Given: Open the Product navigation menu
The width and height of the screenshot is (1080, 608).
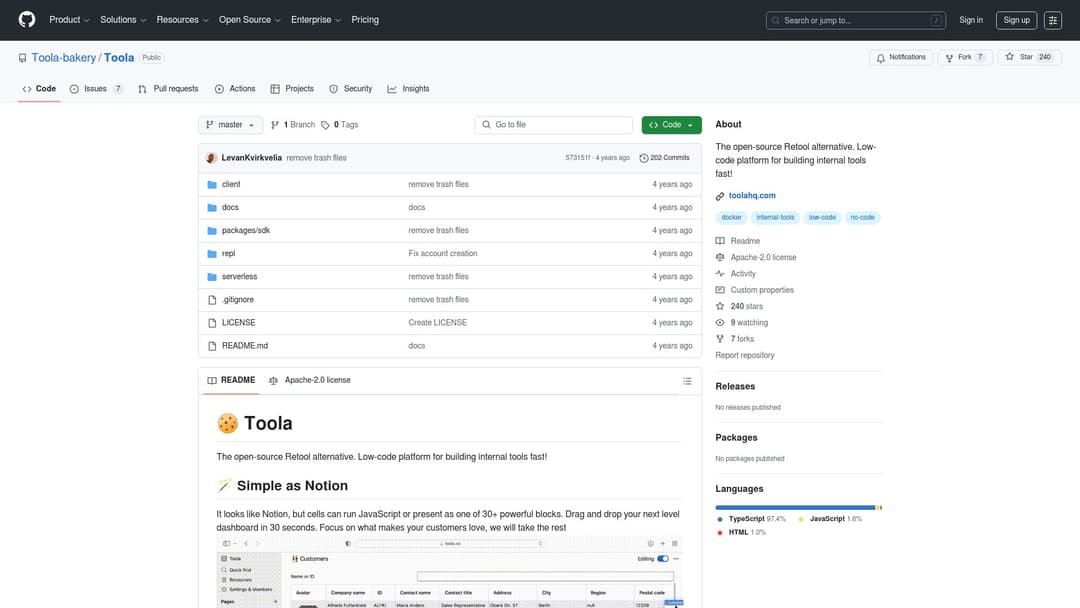Looking at the screenshot, I should (x=69, y=20).
